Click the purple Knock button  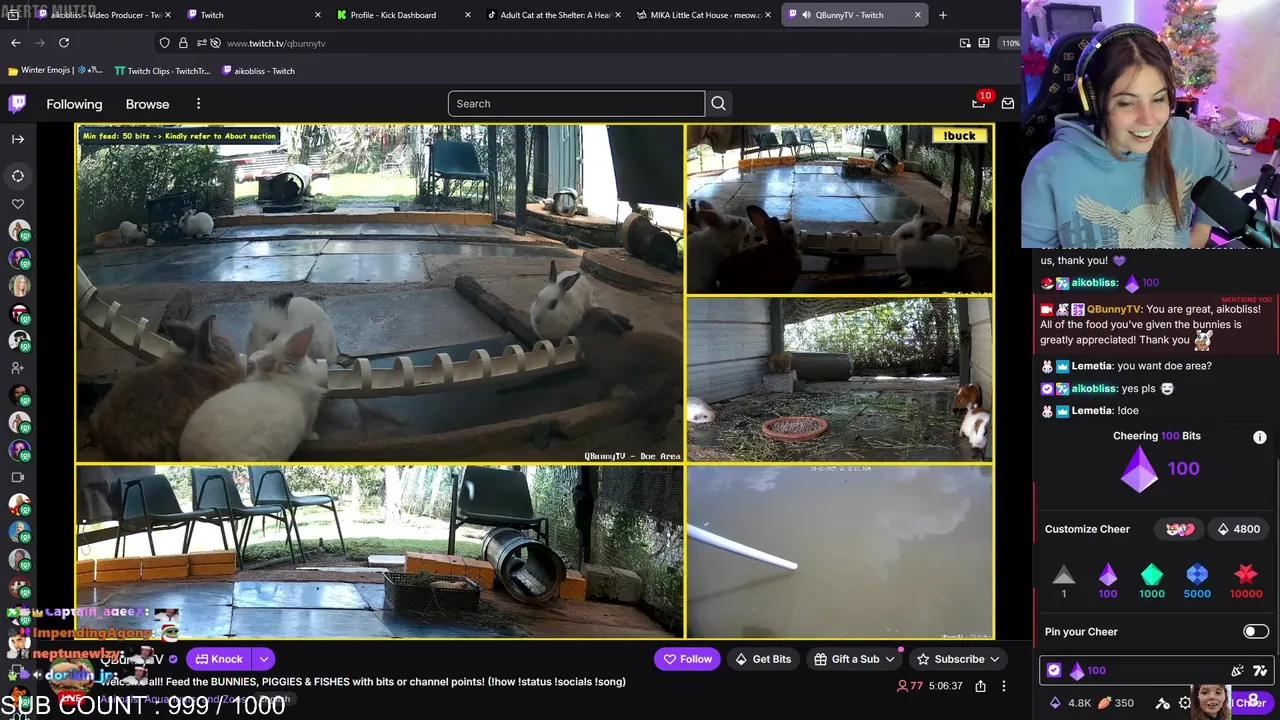pos(219,659)
